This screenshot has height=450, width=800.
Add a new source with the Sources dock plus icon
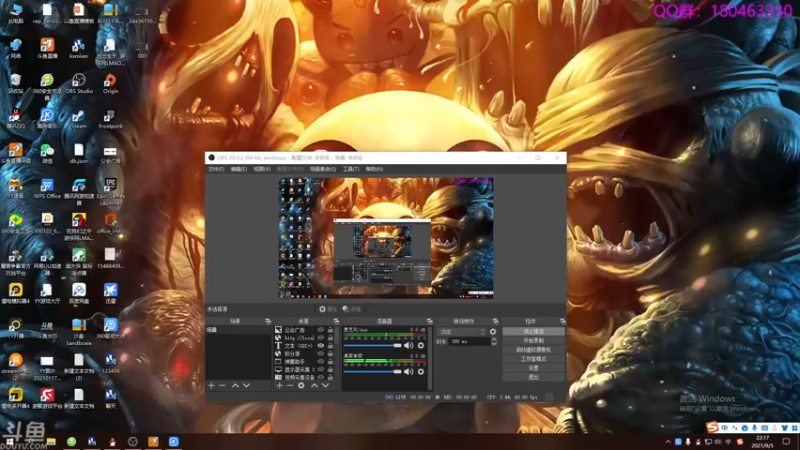click(x=279, y=386)
